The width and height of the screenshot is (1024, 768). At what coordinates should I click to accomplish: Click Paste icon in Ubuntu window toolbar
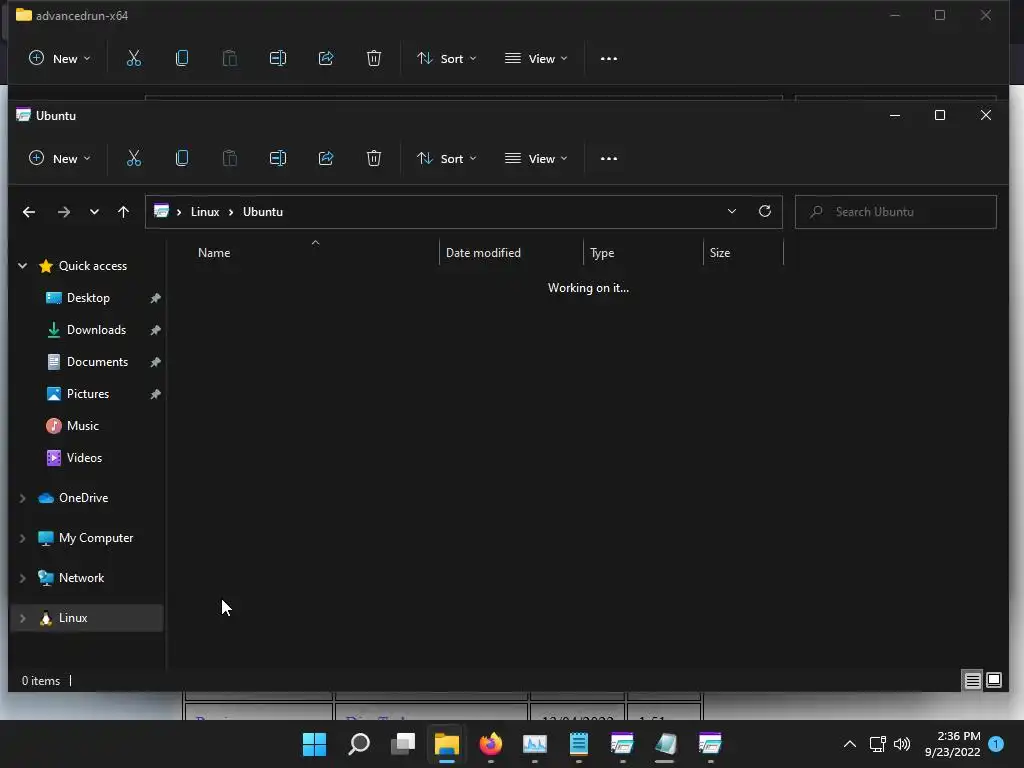coord(230,158)
